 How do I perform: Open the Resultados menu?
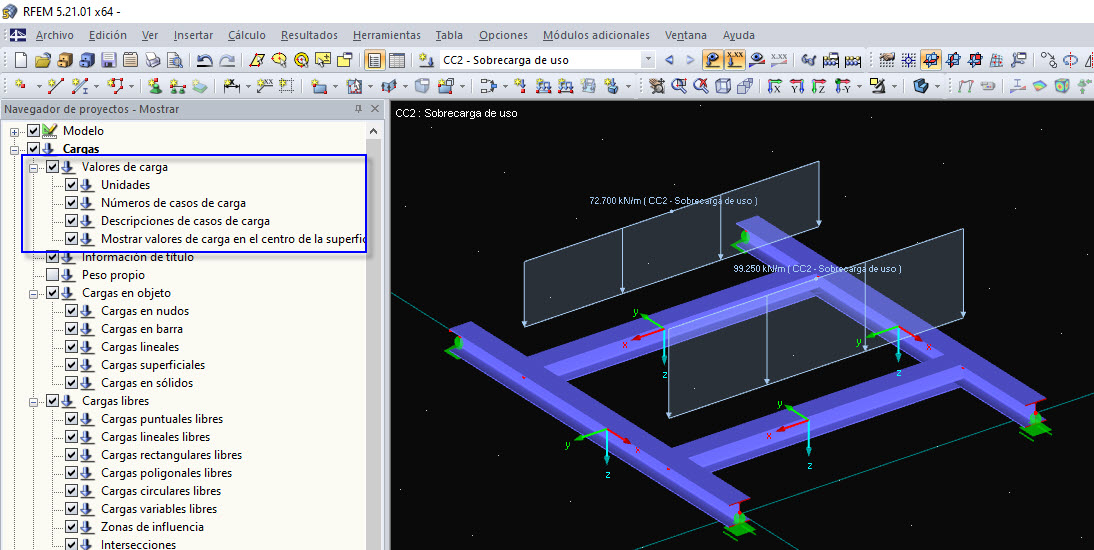309,35
